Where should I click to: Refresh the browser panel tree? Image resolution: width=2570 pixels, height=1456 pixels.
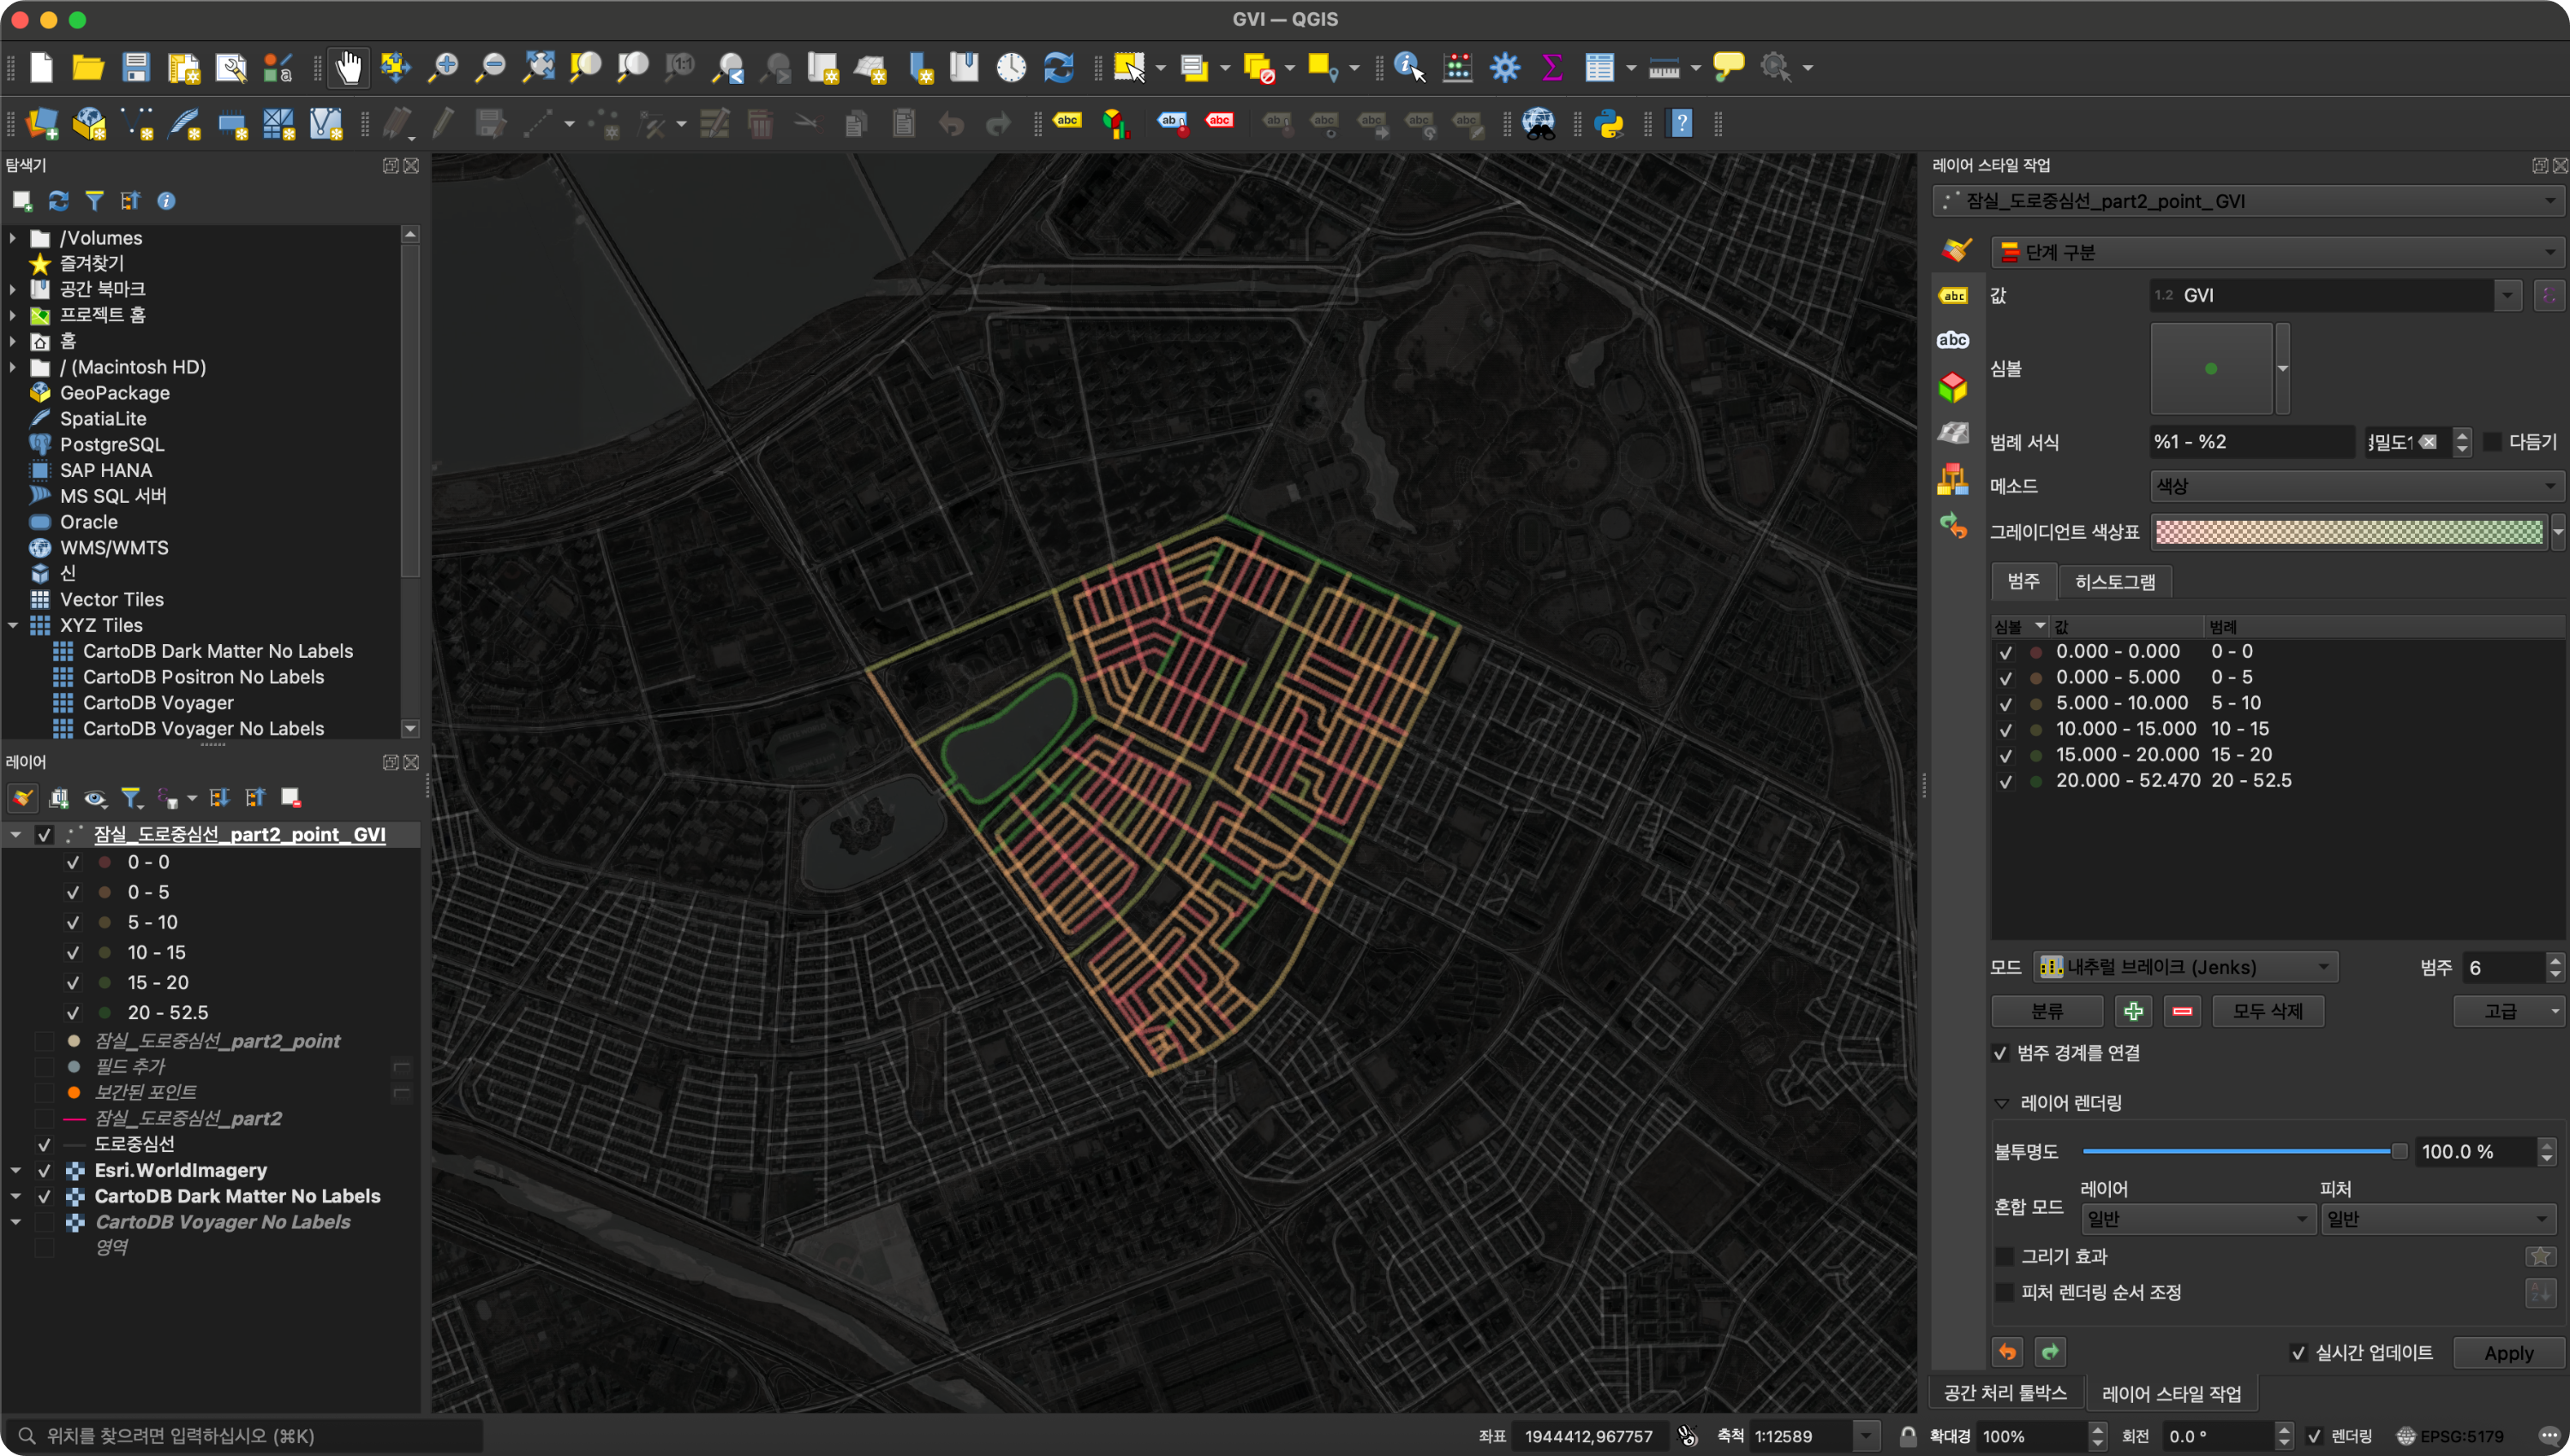(59, 201)
